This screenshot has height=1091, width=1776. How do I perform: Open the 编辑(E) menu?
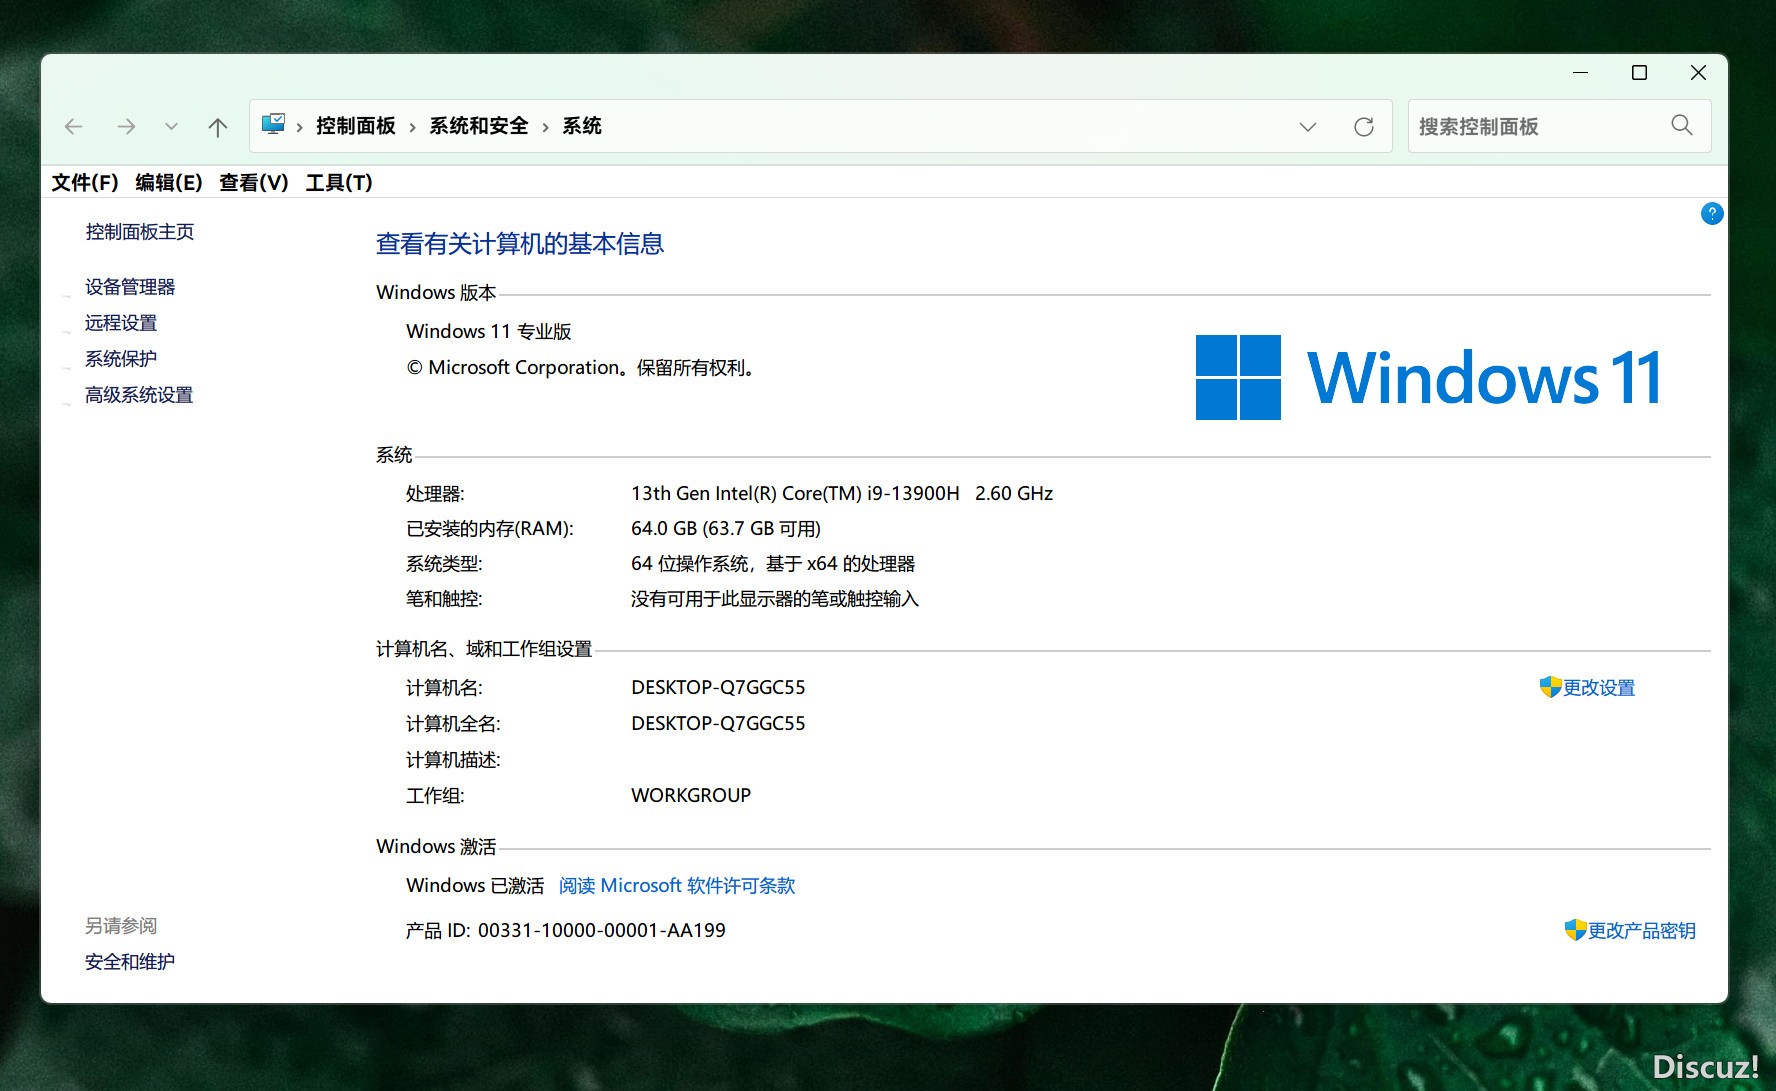(x=169, y=182)
